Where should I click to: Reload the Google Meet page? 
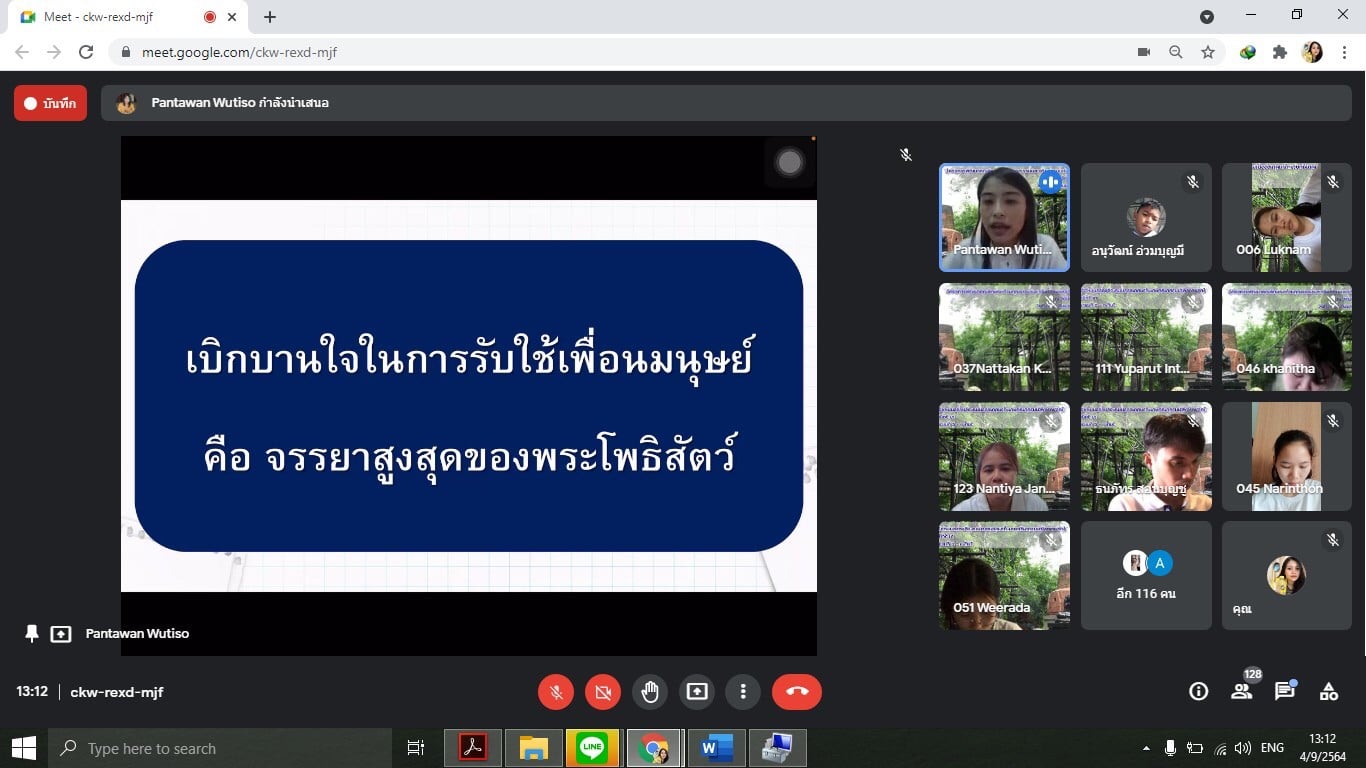pos(86,52)
